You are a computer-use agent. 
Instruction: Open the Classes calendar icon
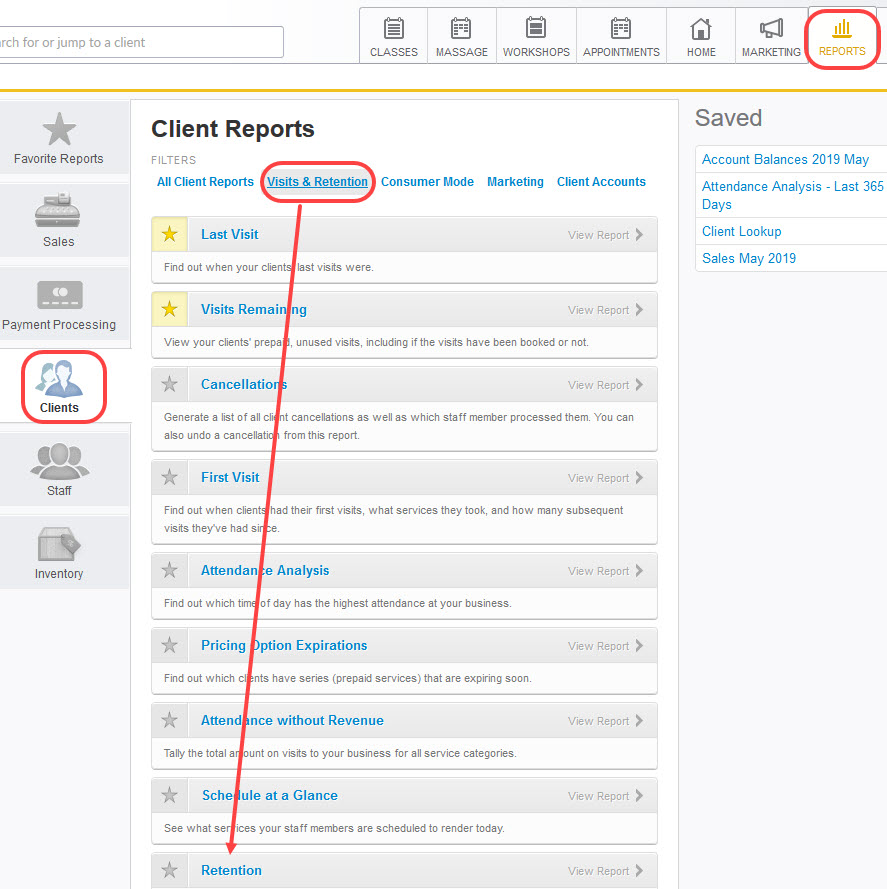393,34
